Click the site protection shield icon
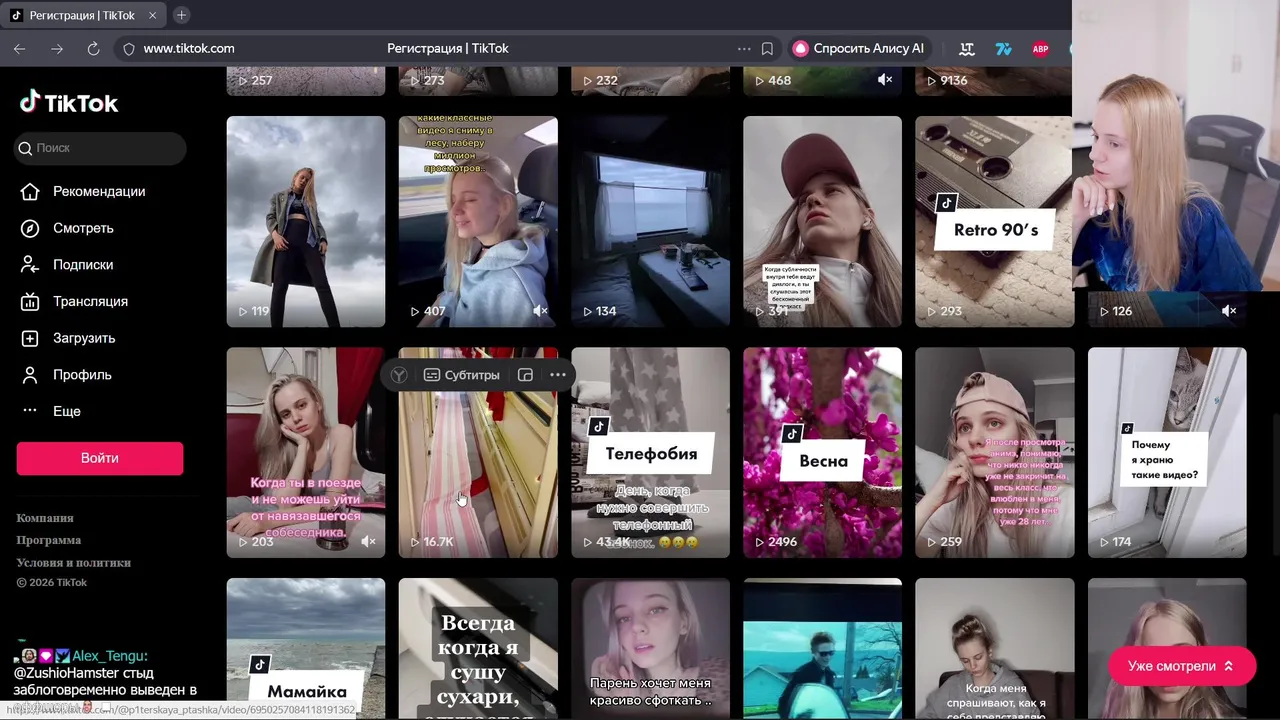 pyautogui.click(x=128, y=48)
